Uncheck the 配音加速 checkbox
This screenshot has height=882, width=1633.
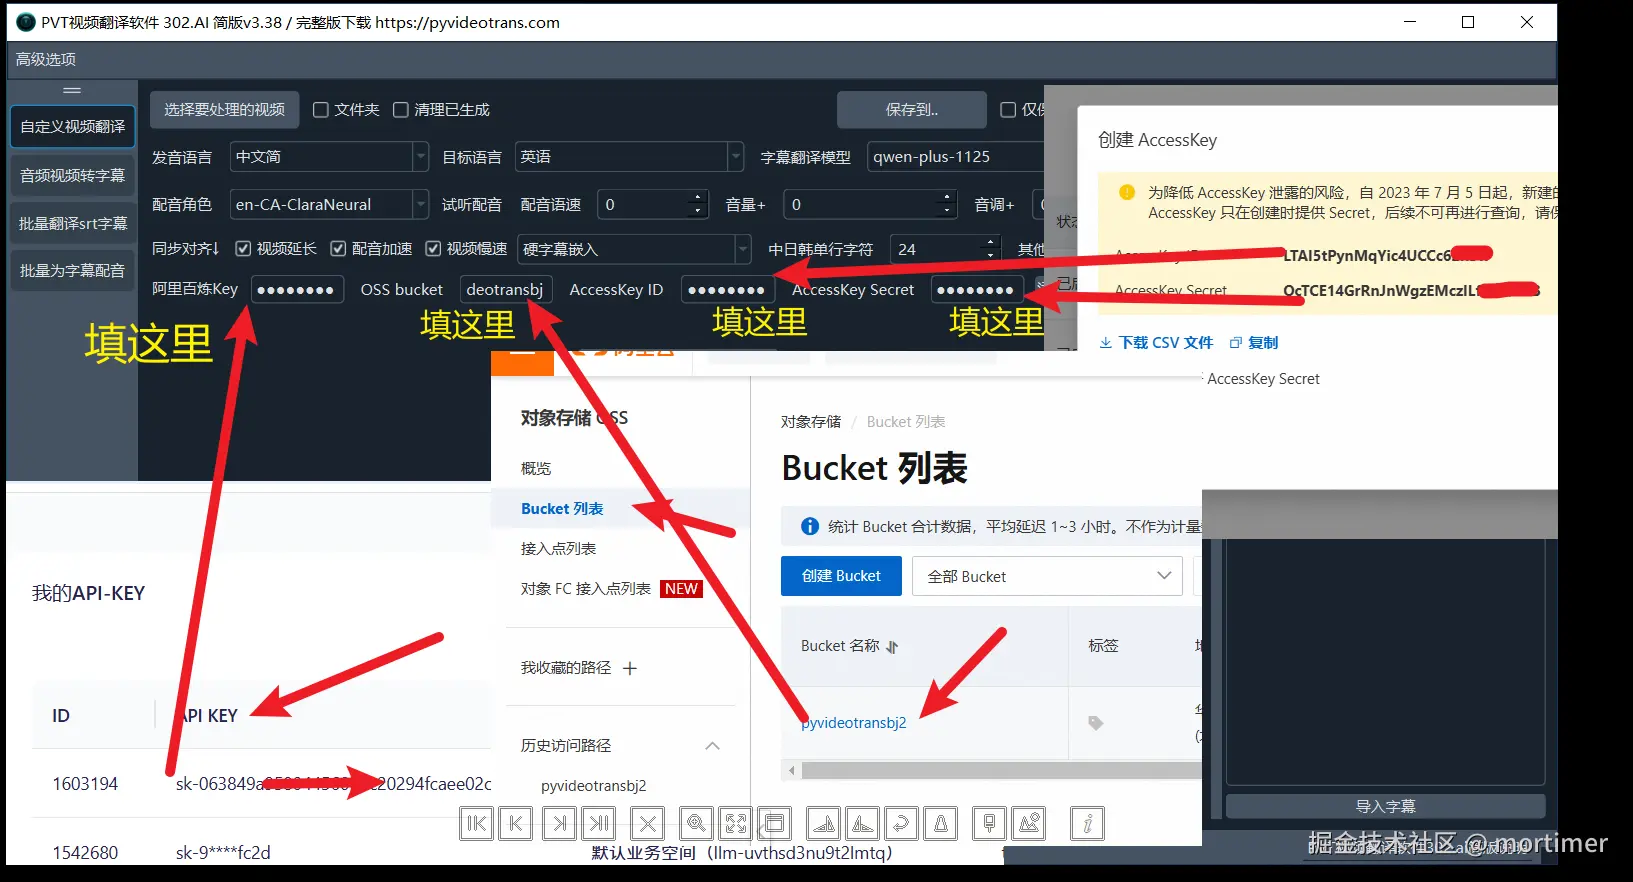pyautogui.click(x=338, y=248)
